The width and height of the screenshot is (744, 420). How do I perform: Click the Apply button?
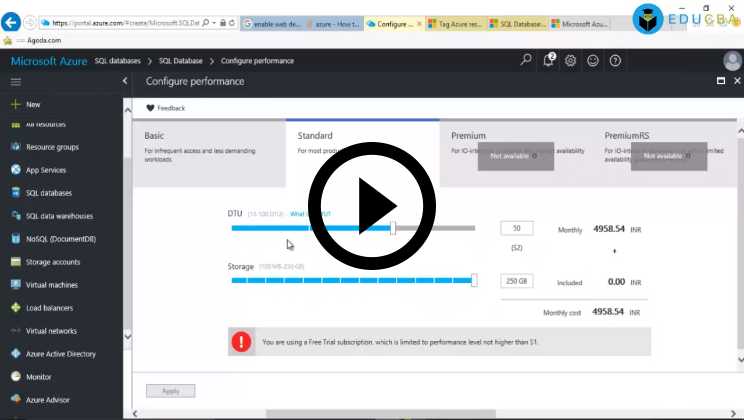tap(170, 391)
